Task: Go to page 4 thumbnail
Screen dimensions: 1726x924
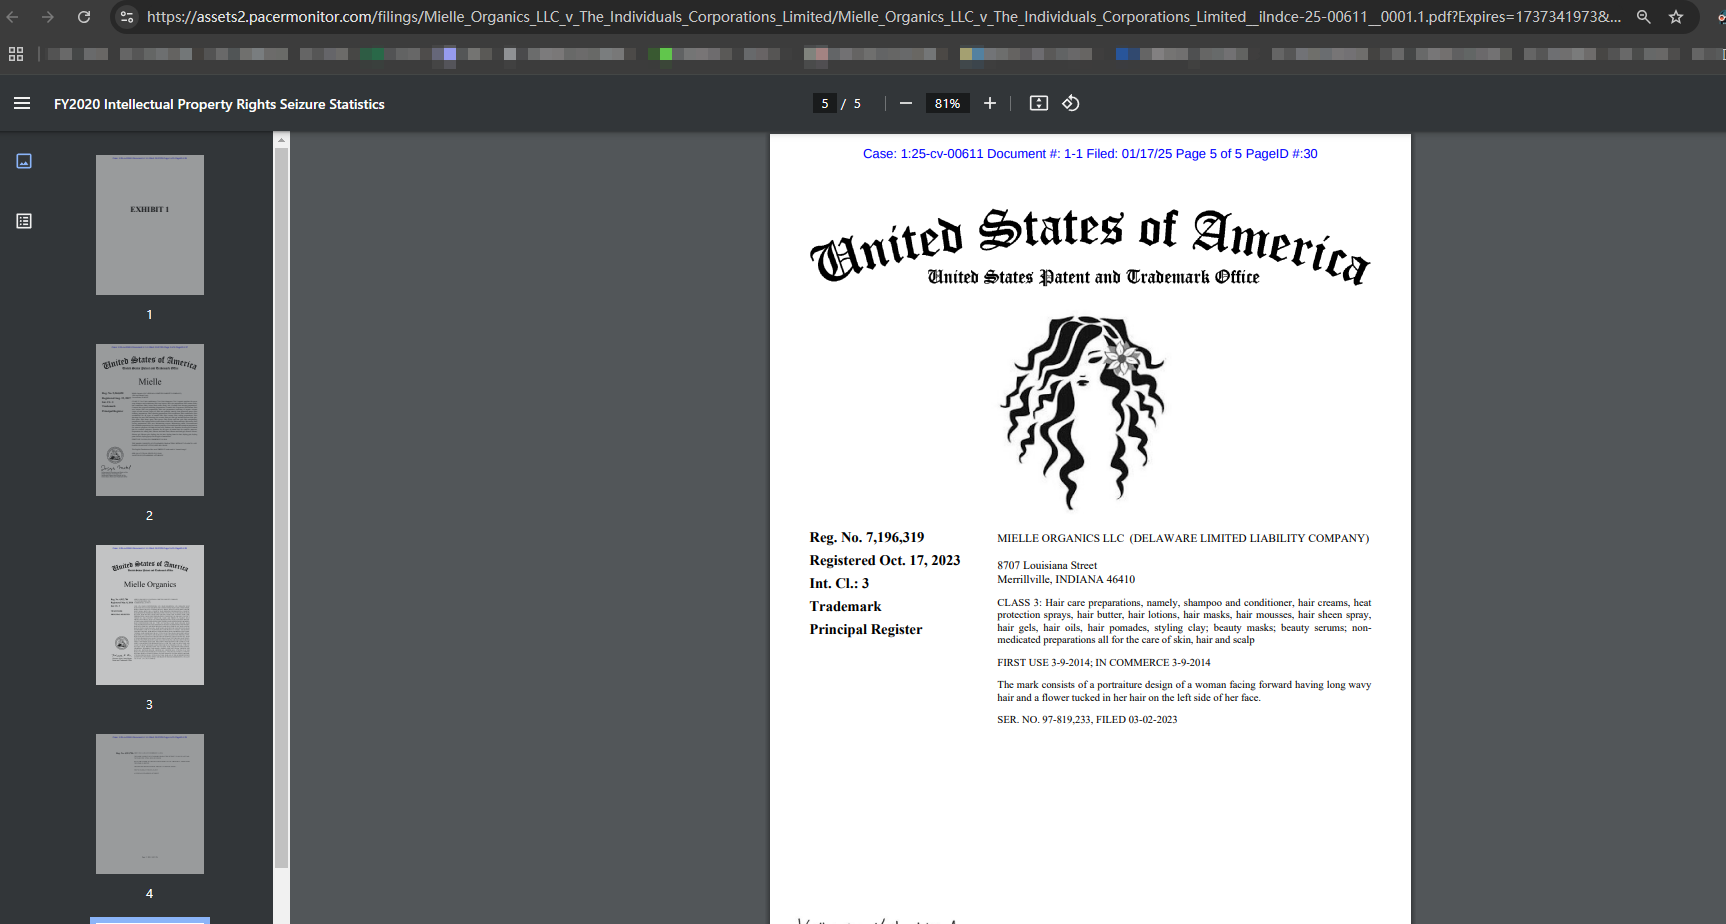Action: pos(150,804)
